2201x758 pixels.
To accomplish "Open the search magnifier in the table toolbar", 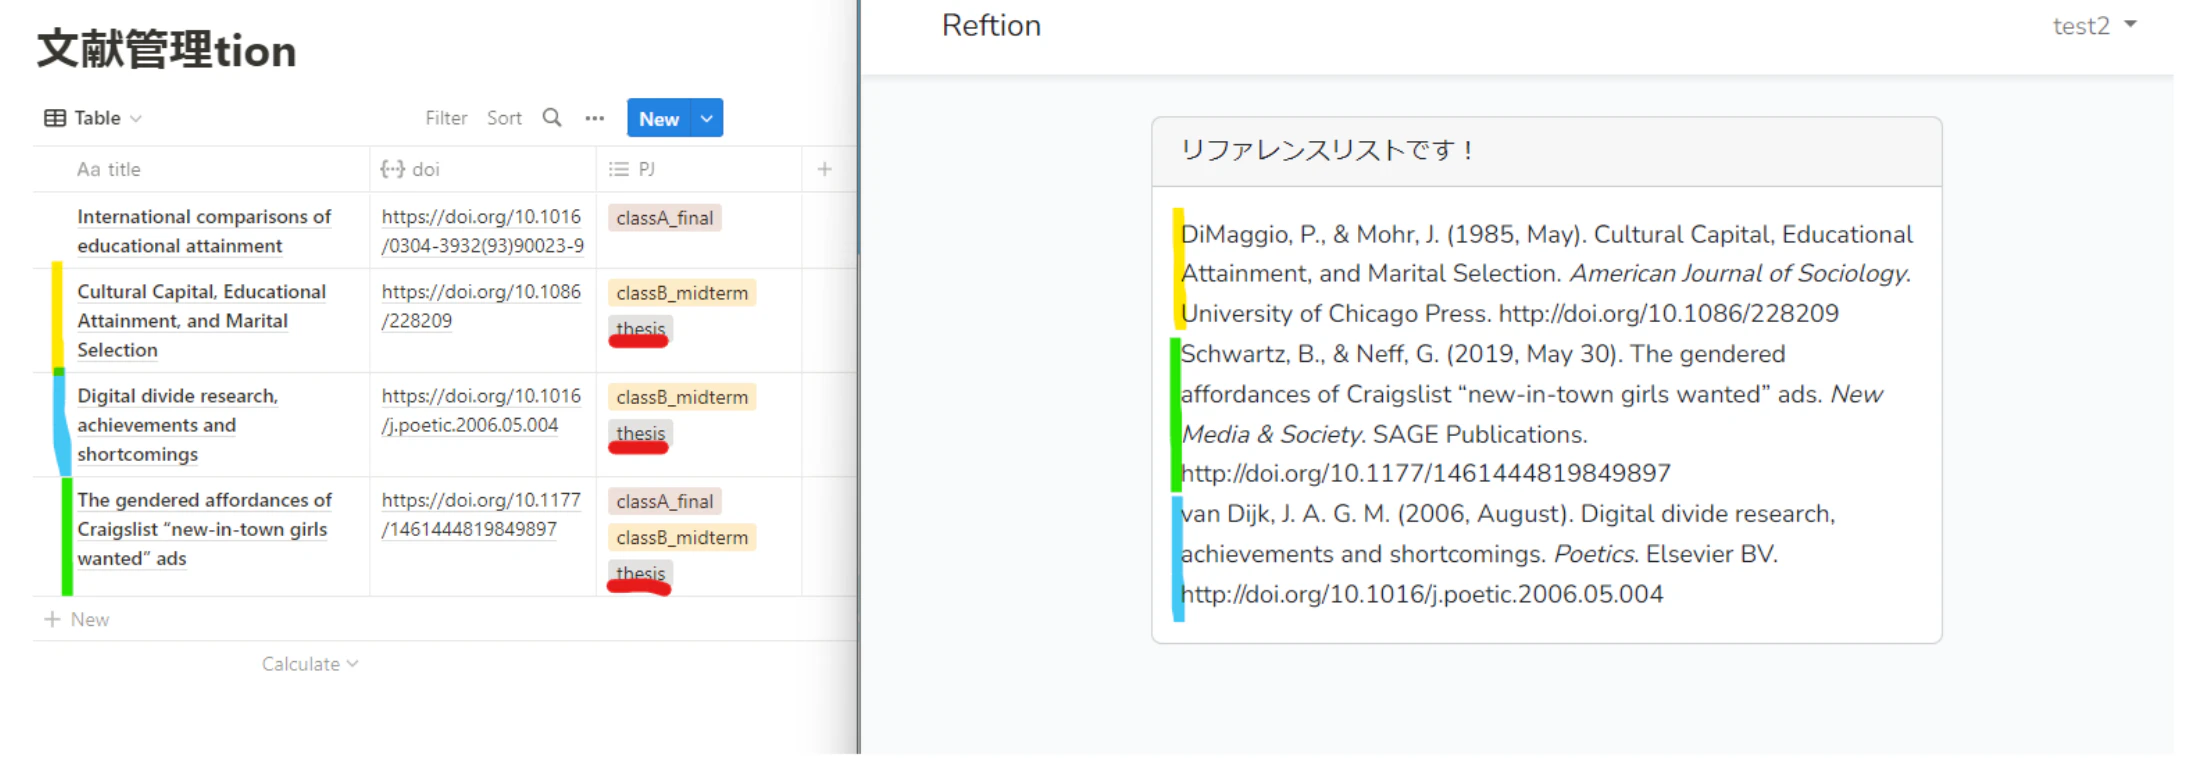I will coord(552,118).
